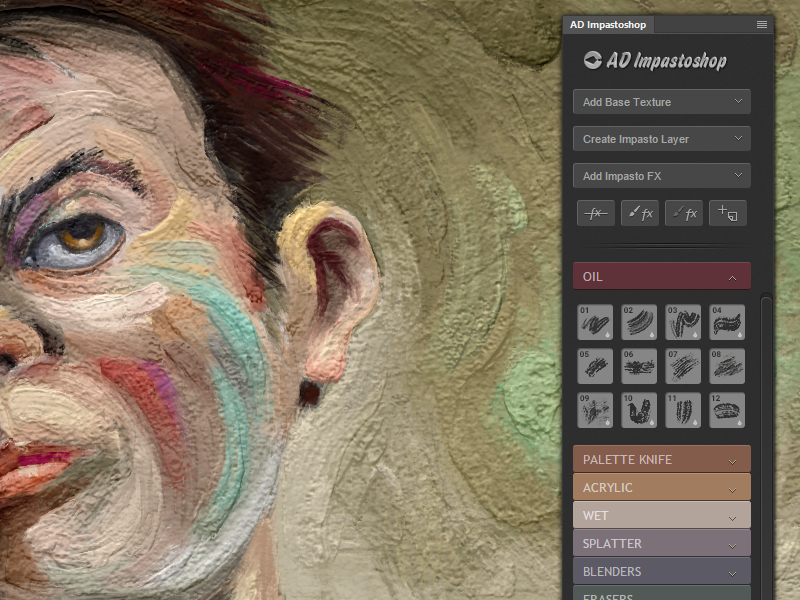Click the bright brush fx icon
Image resolution: width=800 pixels, height=600 pixels.
tap(639, 213)
